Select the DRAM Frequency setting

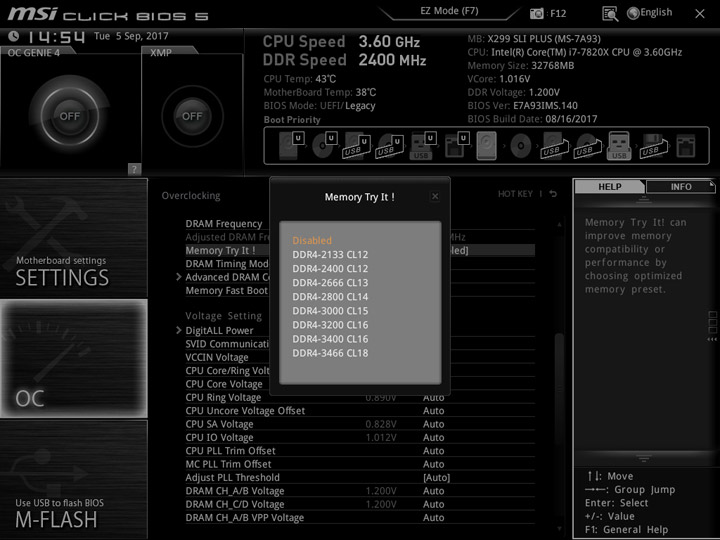point(224,224)
